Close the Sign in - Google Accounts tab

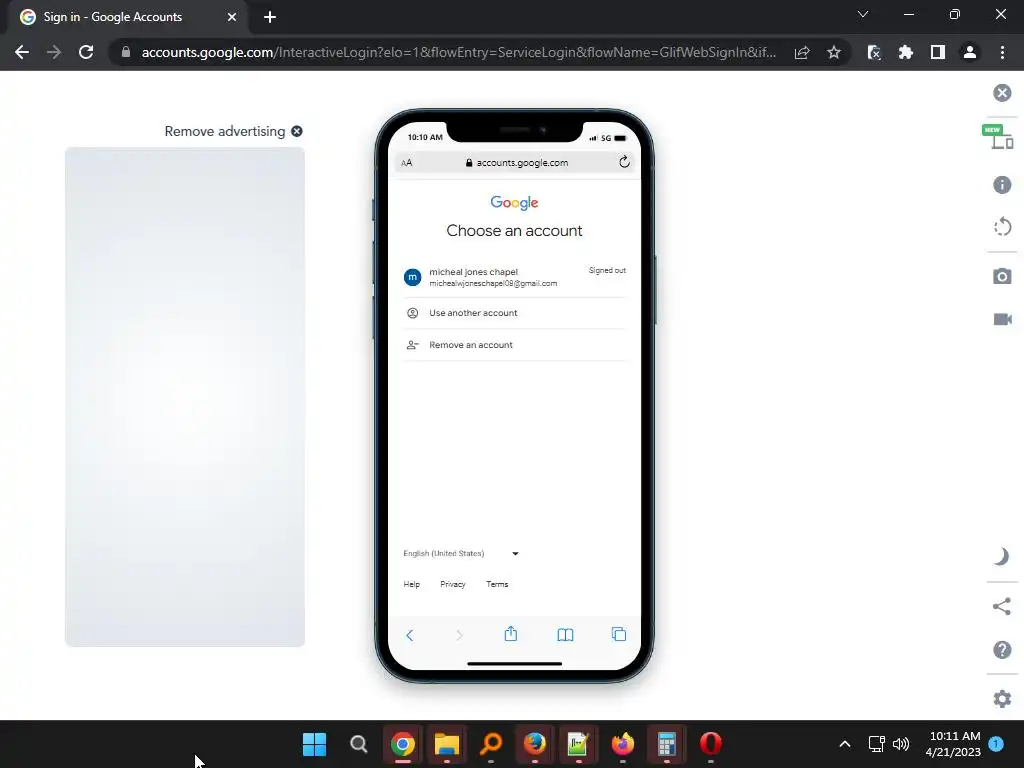pyautogui.click(x=232, y=17)
